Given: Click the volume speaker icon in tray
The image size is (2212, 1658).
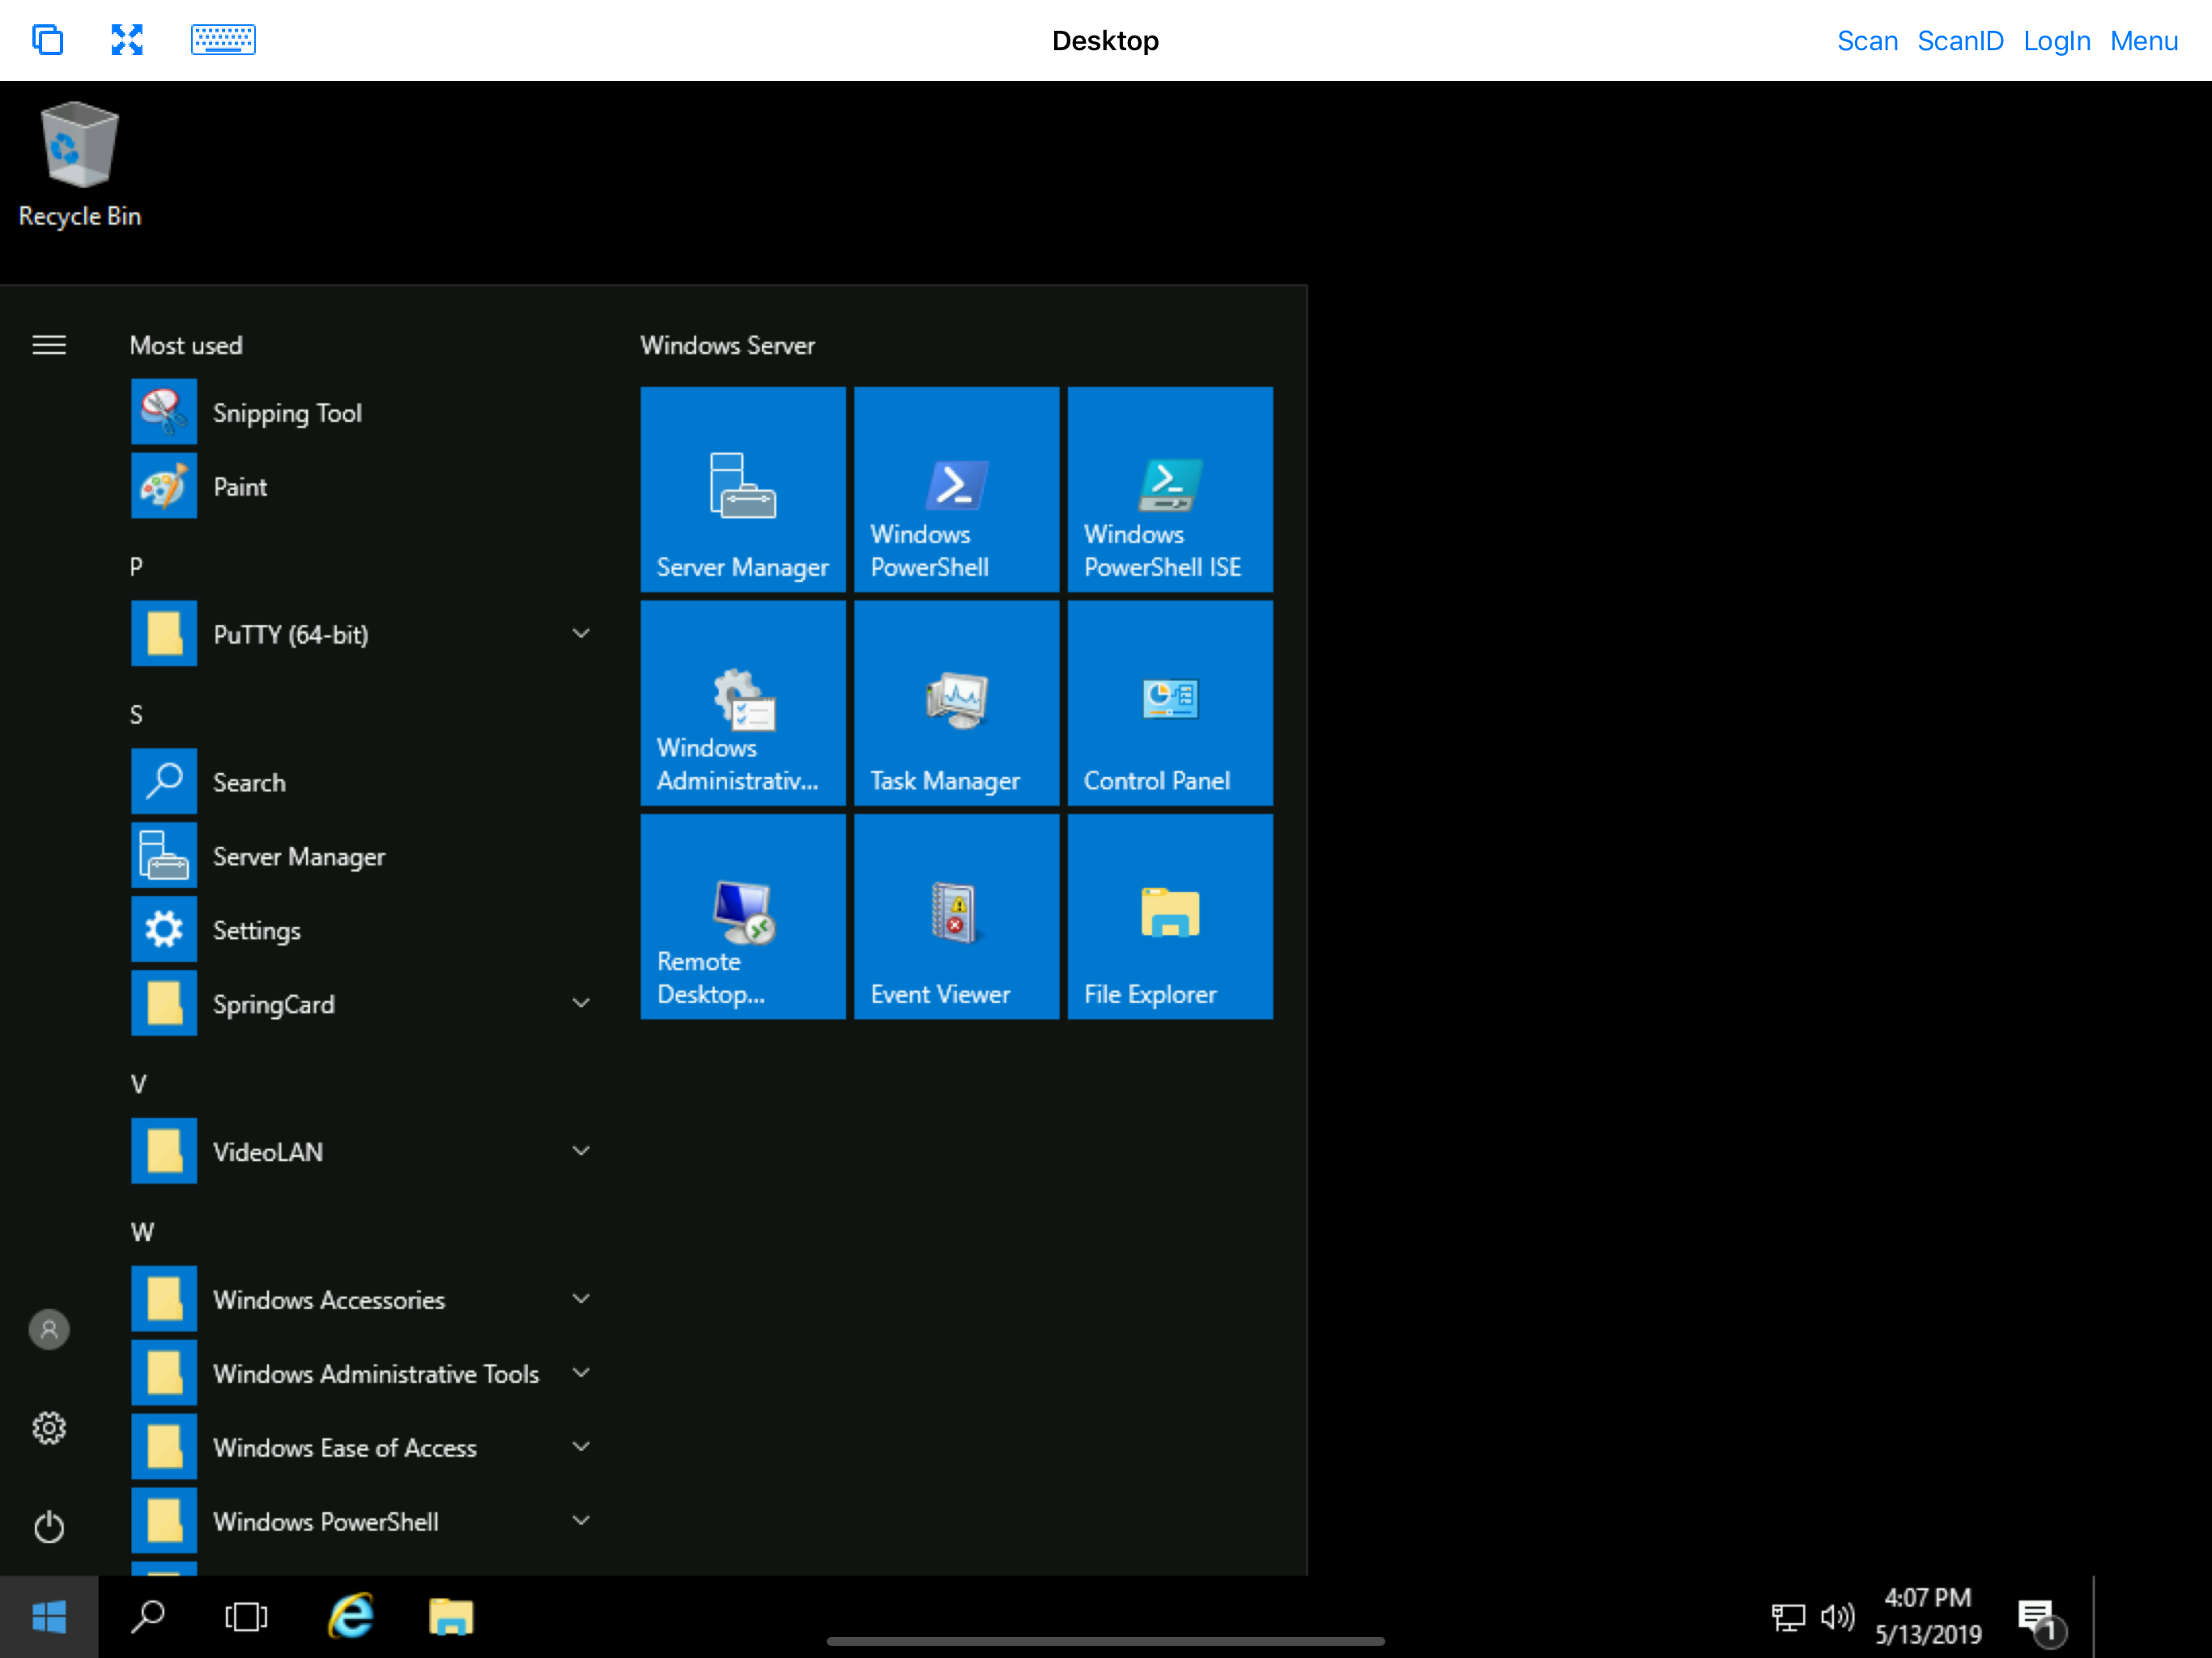Looking at the screenshot, I should (1837, 1617).
